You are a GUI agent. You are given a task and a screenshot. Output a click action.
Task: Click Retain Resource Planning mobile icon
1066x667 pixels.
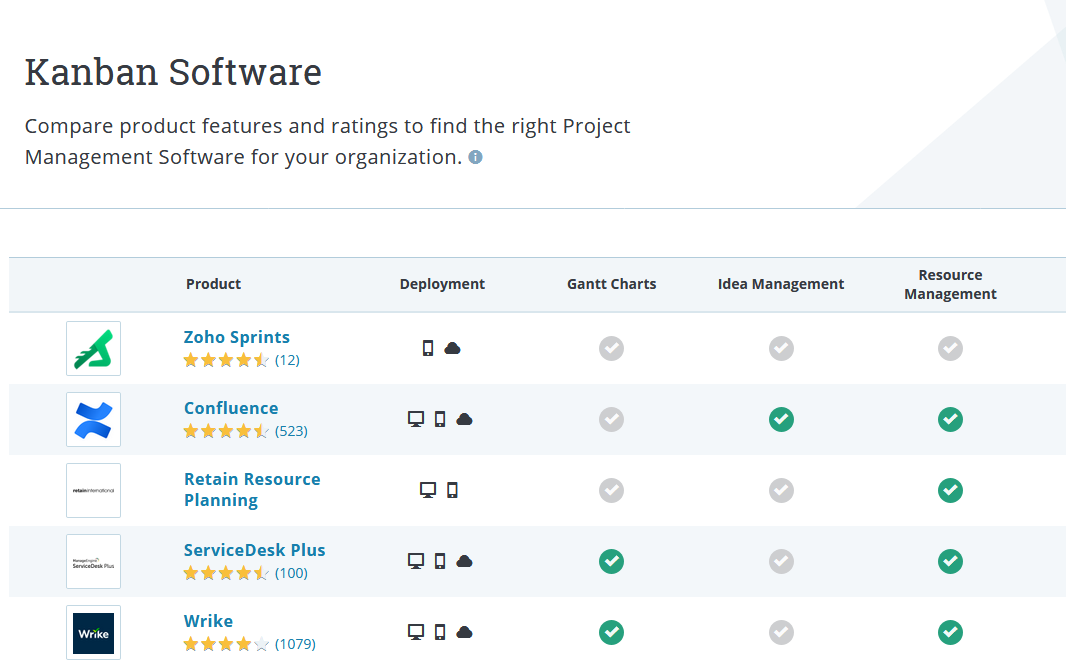tap(452, 490)
